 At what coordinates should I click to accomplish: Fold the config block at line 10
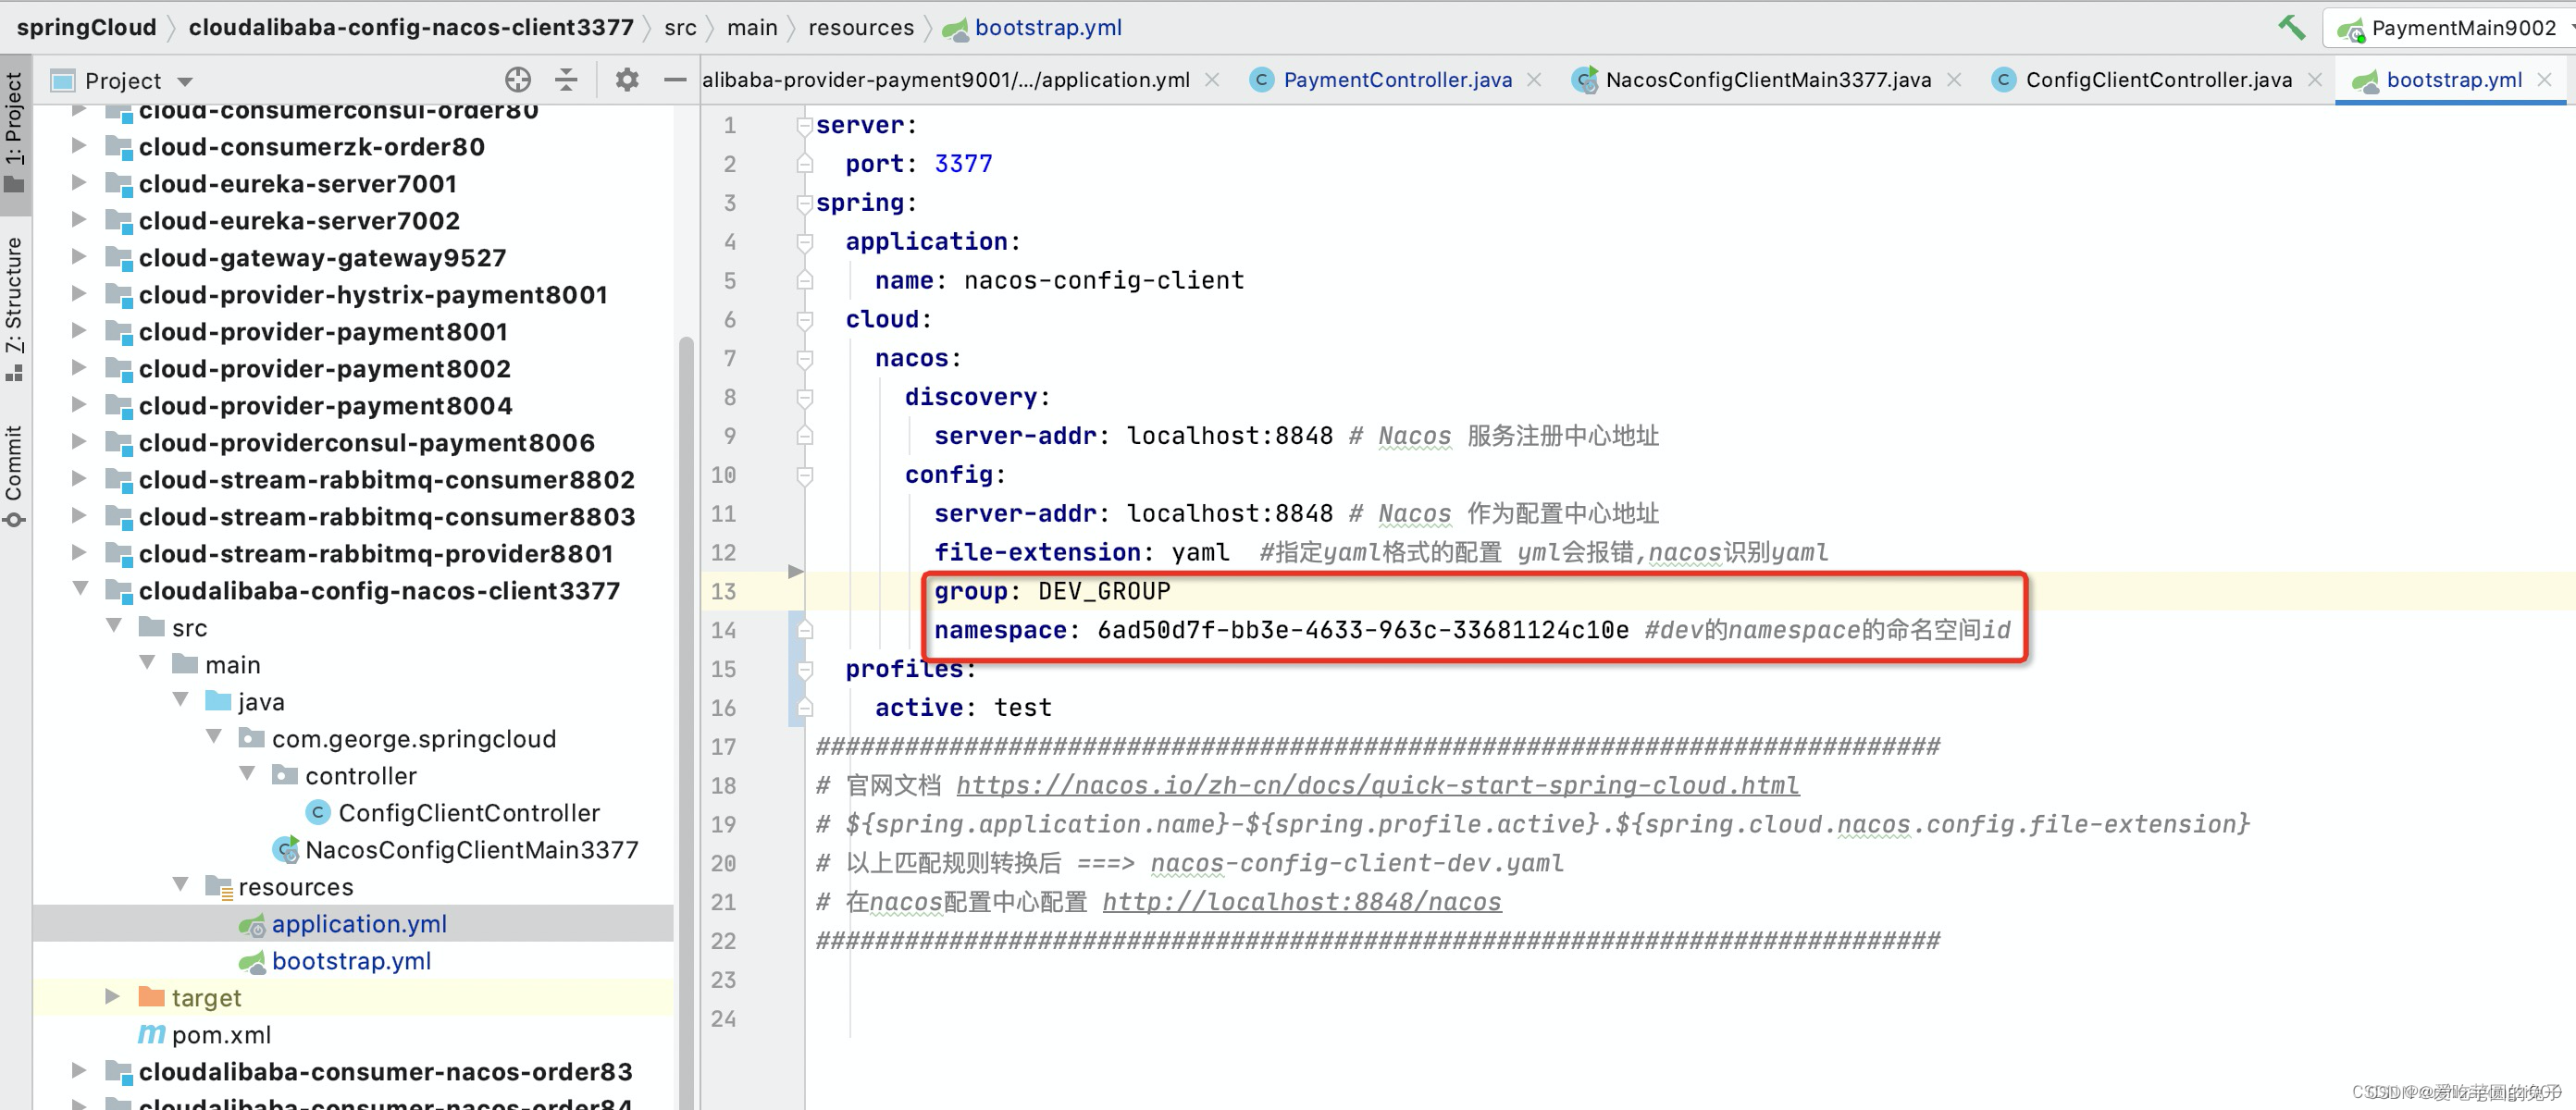(x=804, y=475)
